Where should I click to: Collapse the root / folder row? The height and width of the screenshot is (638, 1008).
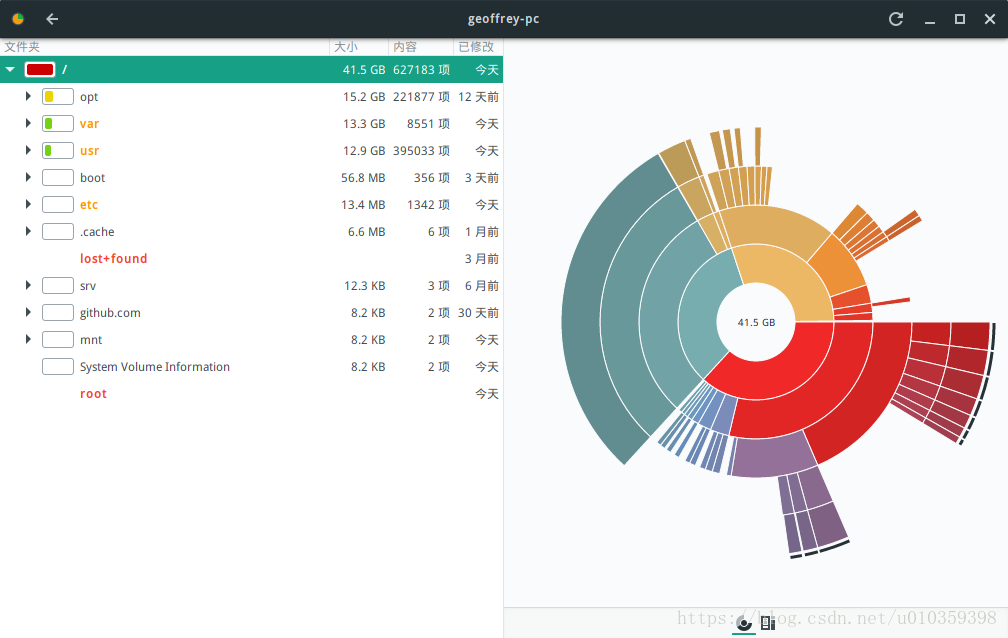click(10, 69)
